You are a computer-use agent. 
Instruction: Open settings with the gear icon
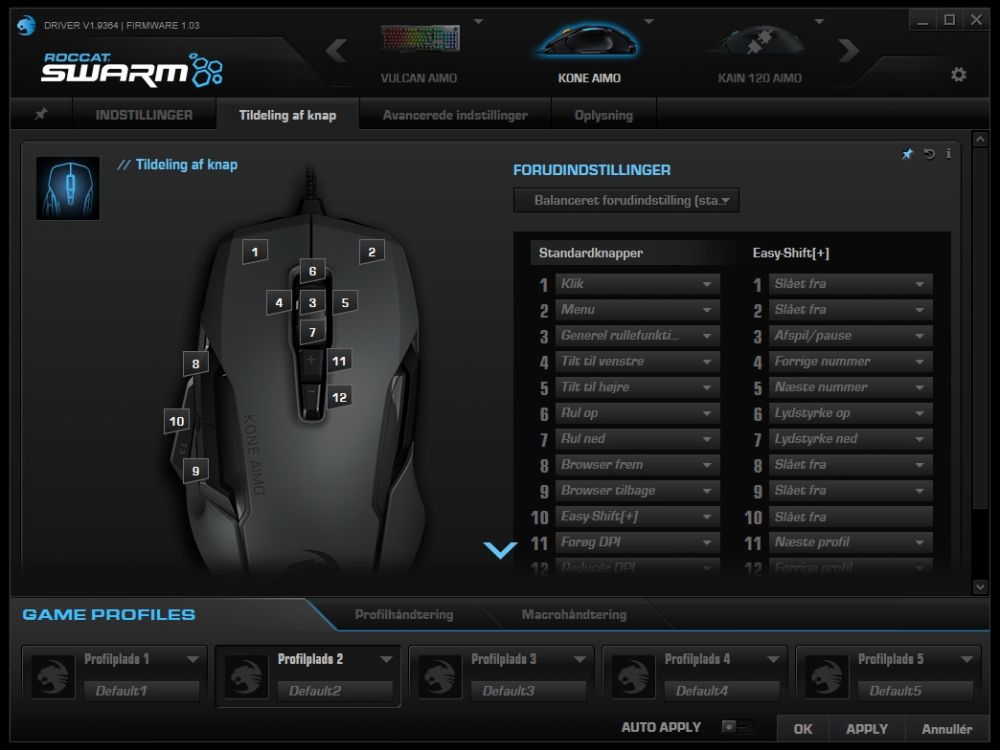point(958,75)
